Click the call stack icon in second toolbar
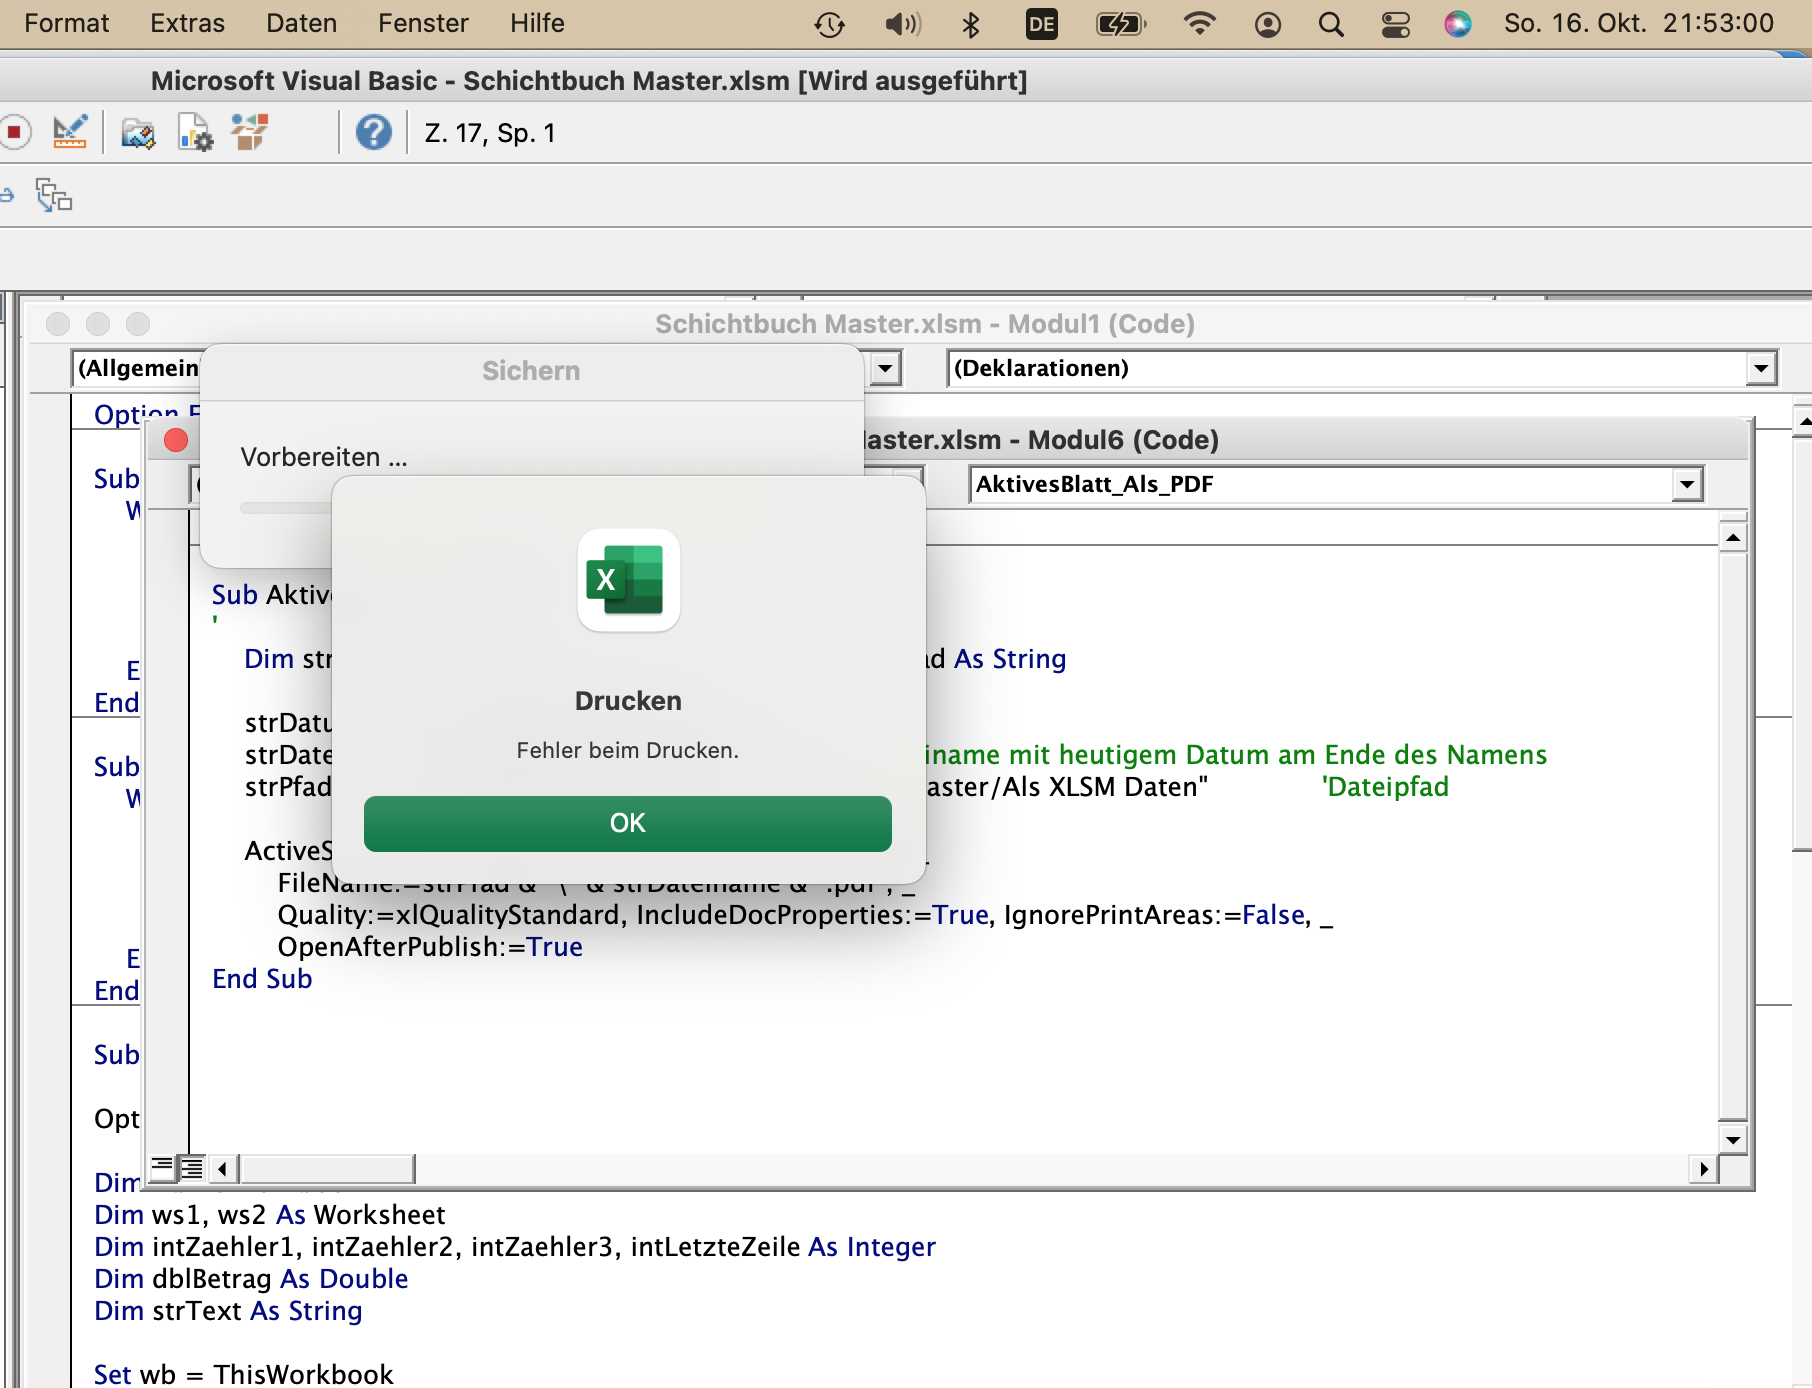This screenshot has width=1812, height=1388. point(54,195)
